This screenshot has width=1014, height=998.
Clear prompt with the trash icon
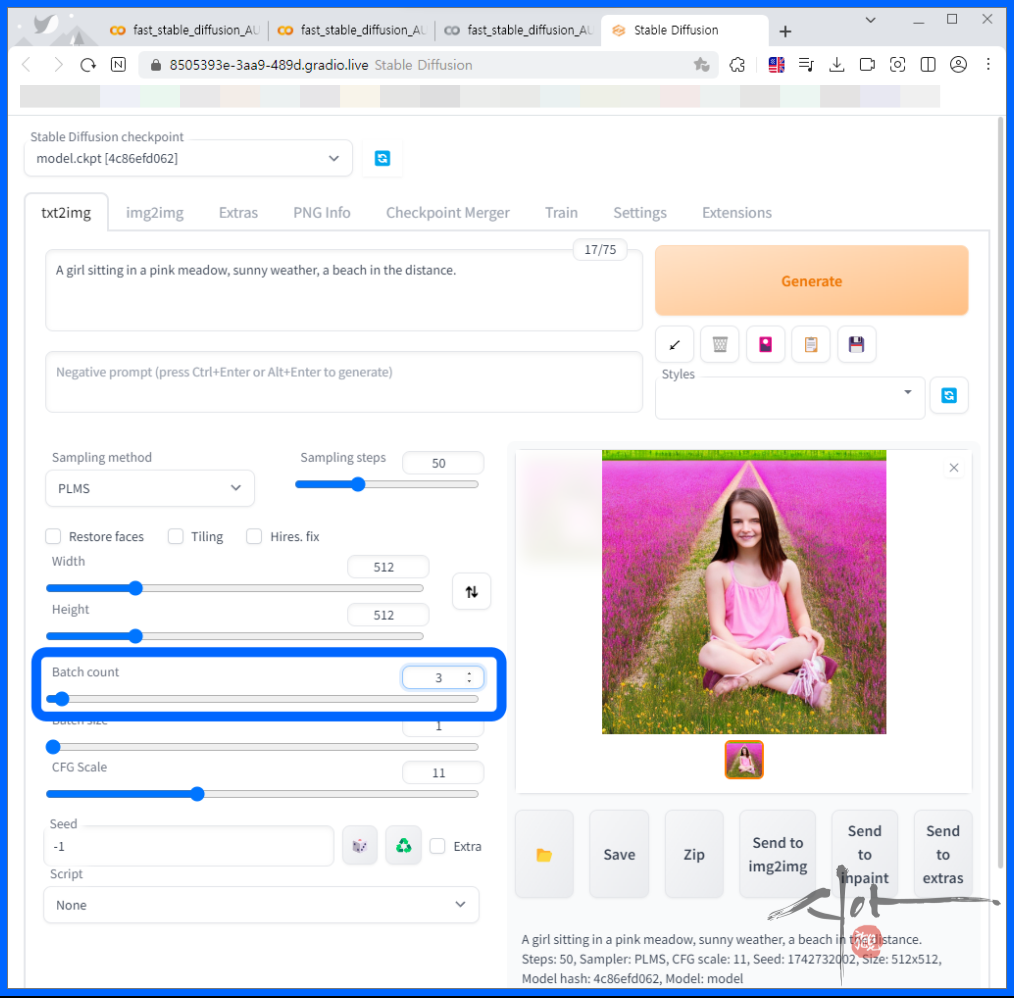pyautogui.click(x=720, y=345)
